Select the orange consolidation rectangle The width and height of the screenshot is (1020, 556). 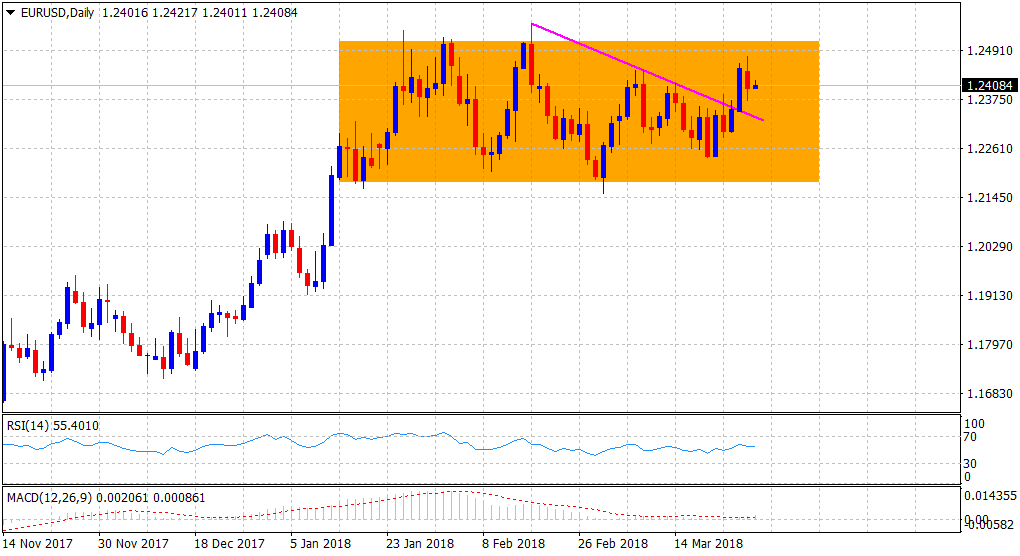click(x=578, y=111)
